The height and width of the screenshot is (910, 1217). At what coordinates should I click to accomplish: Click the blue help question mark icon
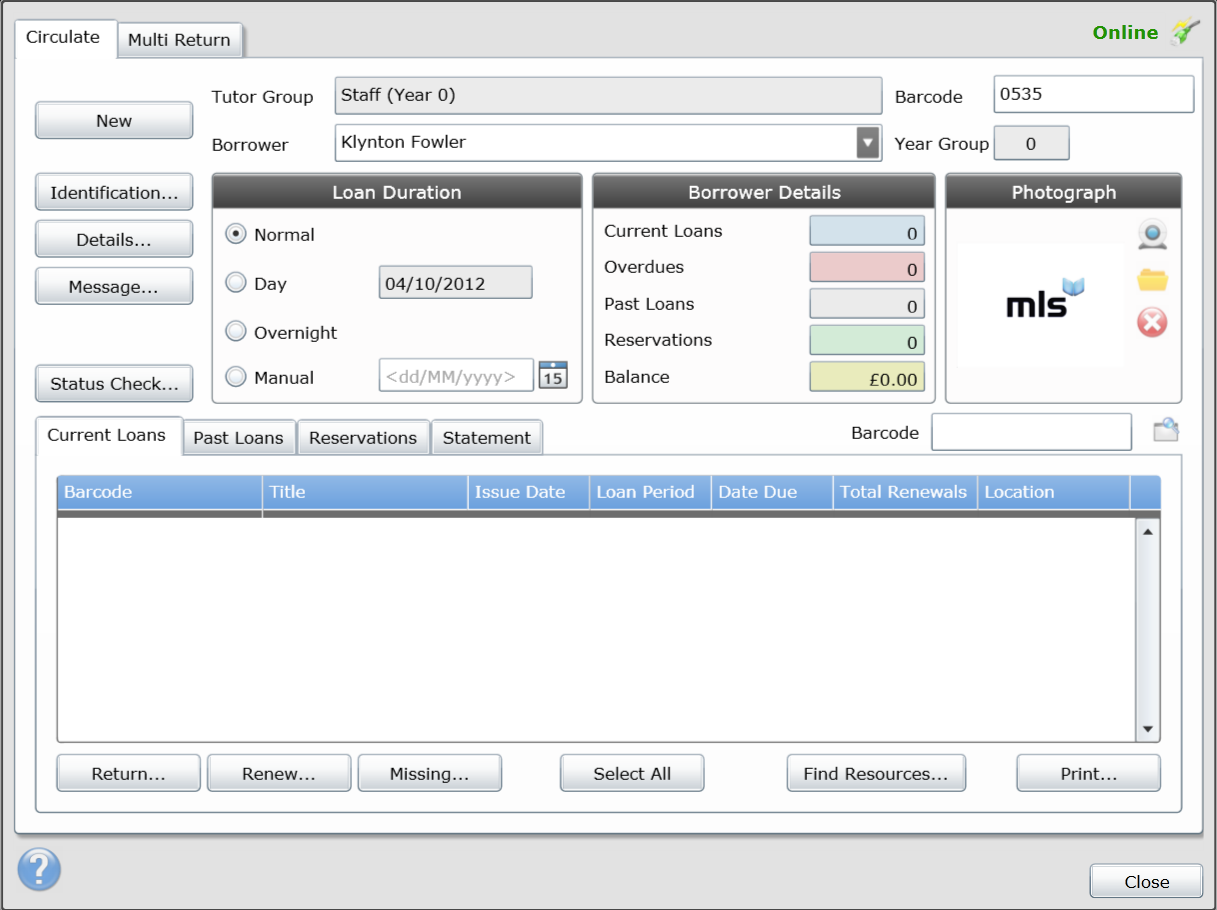coord(39,868)
